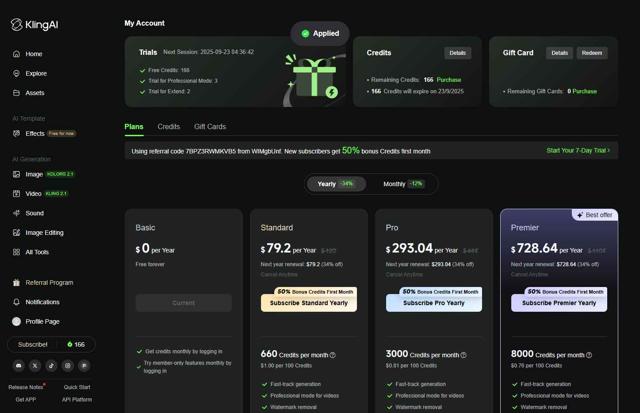This screenshot has height=413, width=640.
Task: Click the Free forever text on Basic plan
Action: click(150, 264)
